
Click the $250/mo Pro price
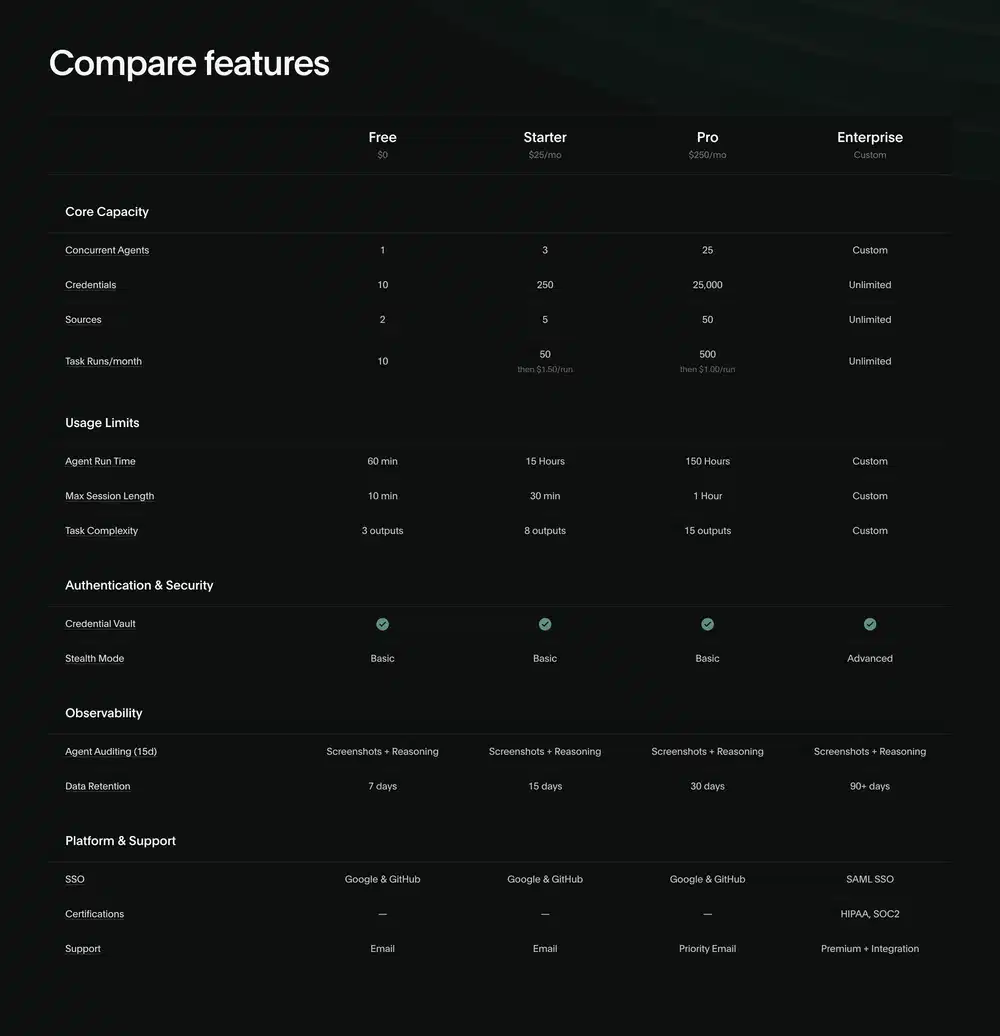[x=707, y=155]
